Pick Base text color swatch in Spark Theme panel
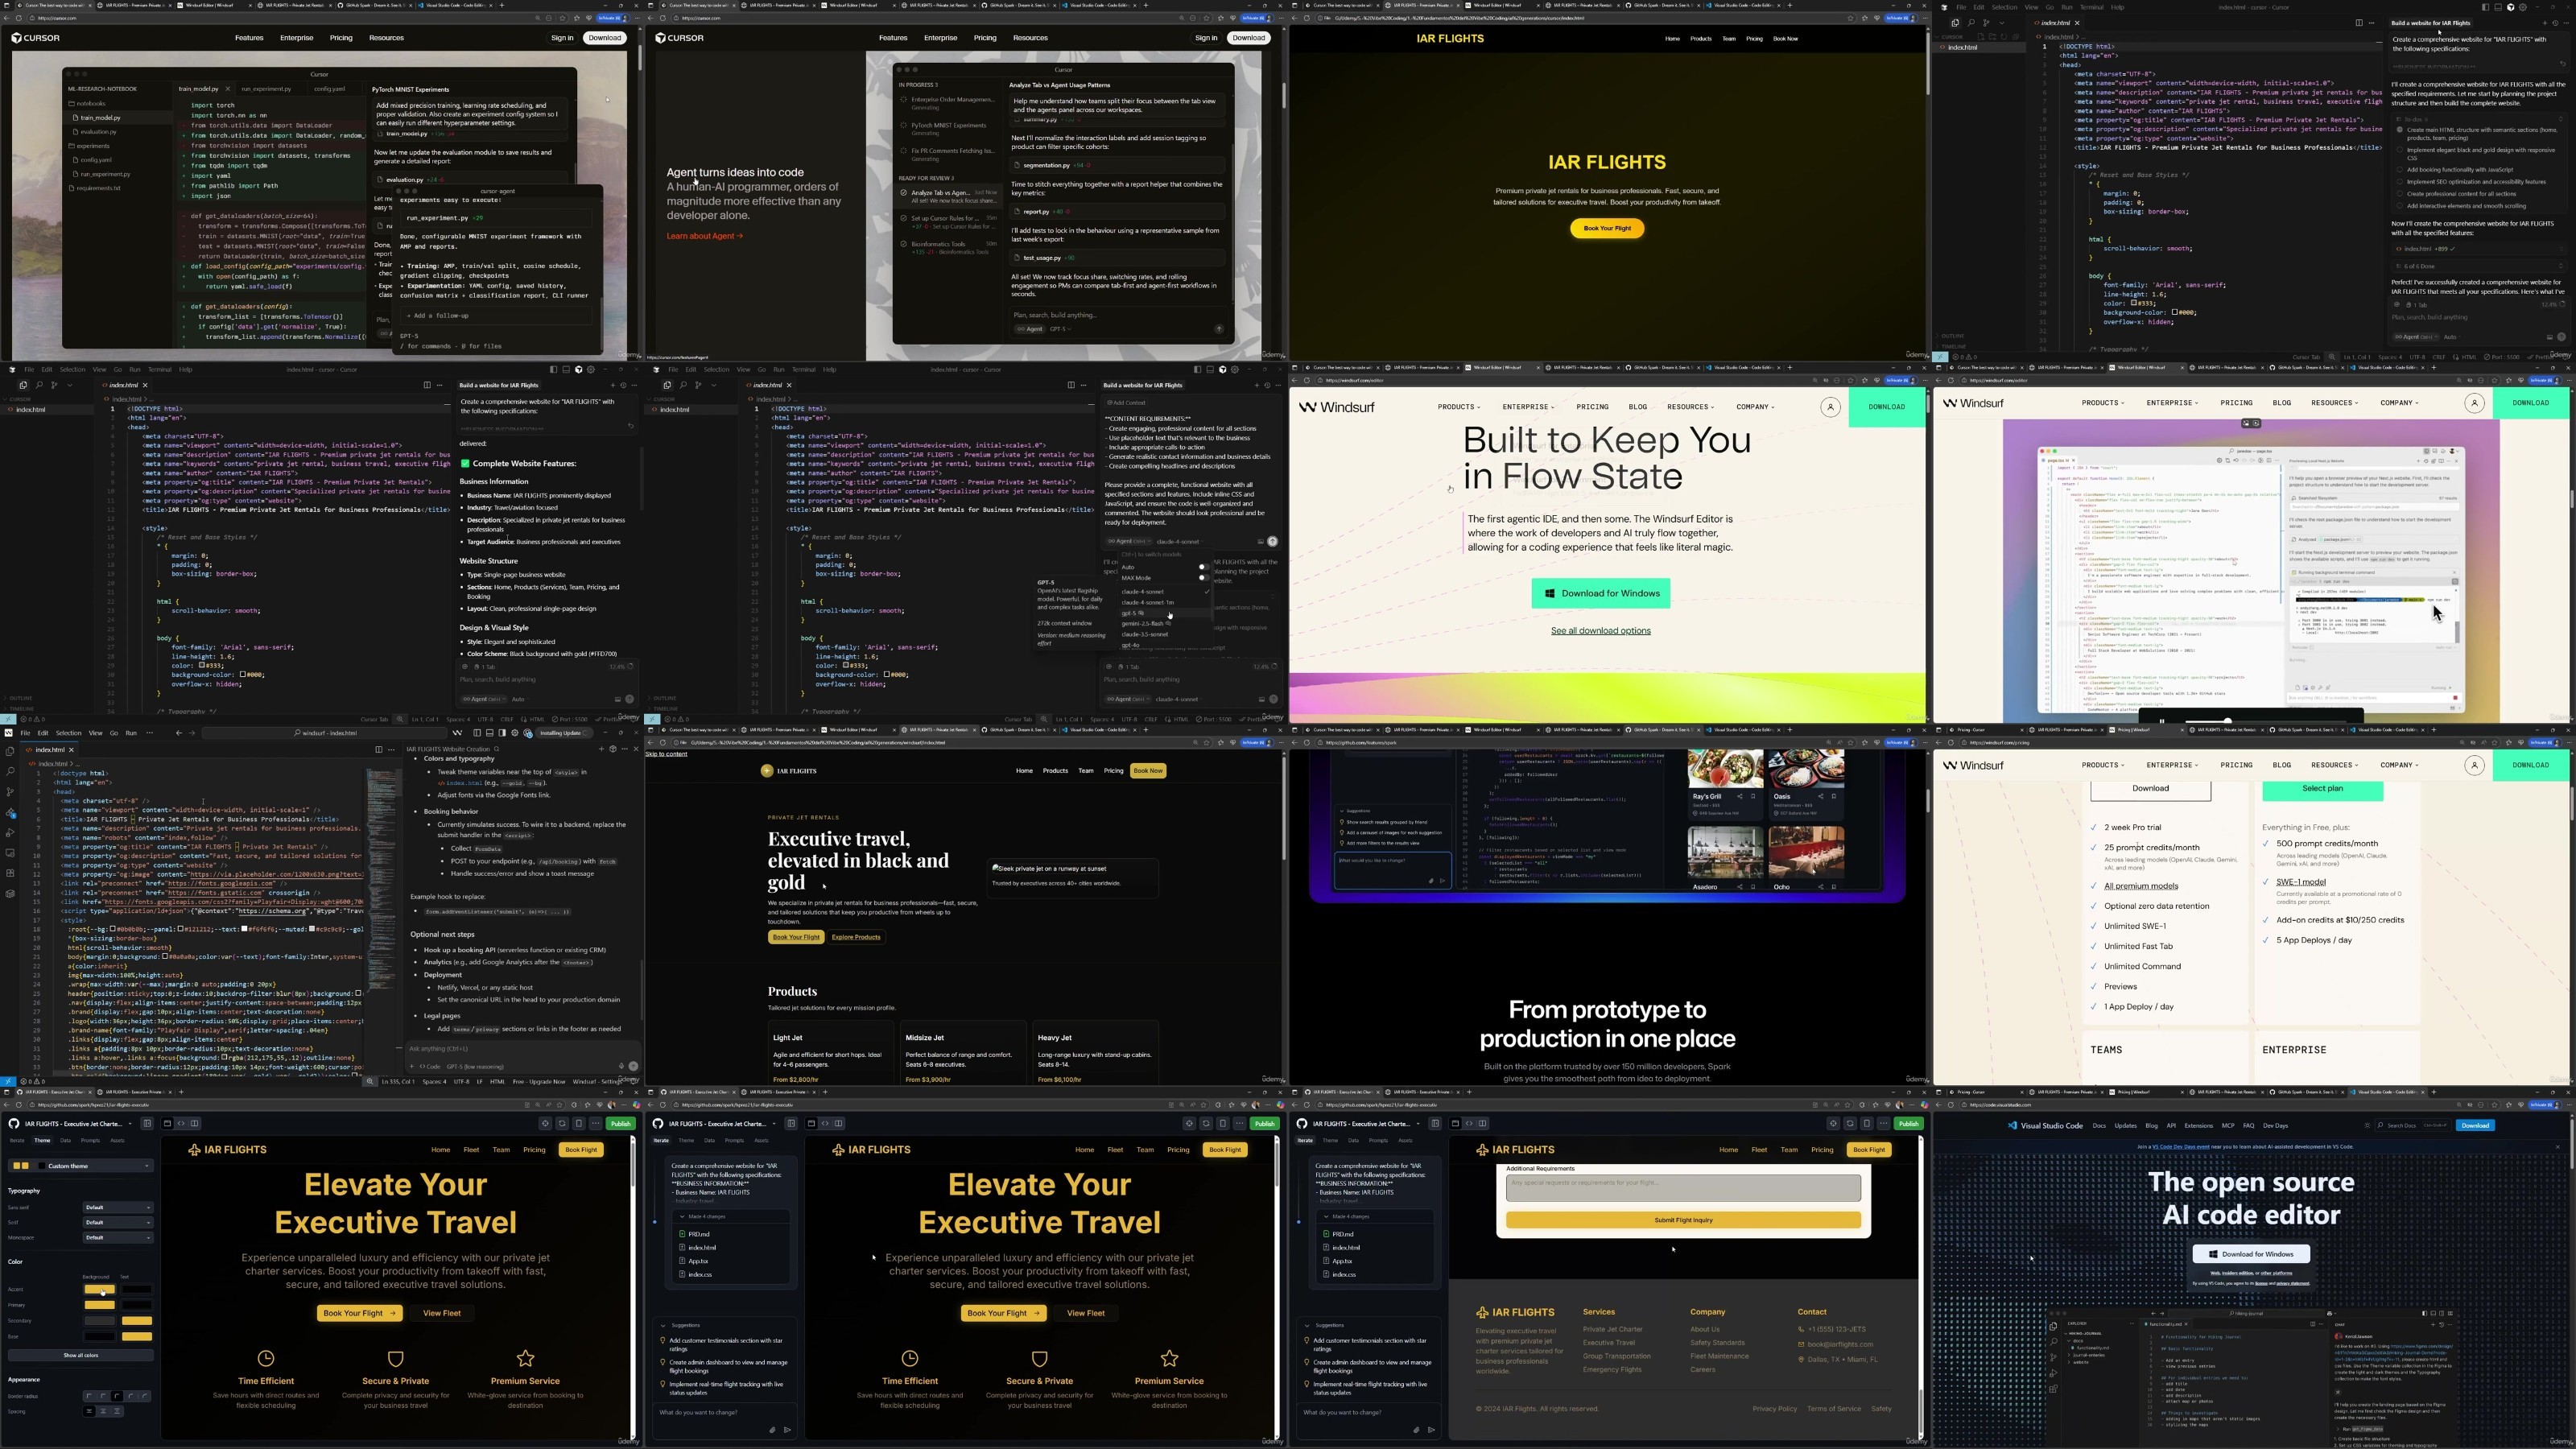This screenshot has height=1449, width=2576. pos(137,1337)
